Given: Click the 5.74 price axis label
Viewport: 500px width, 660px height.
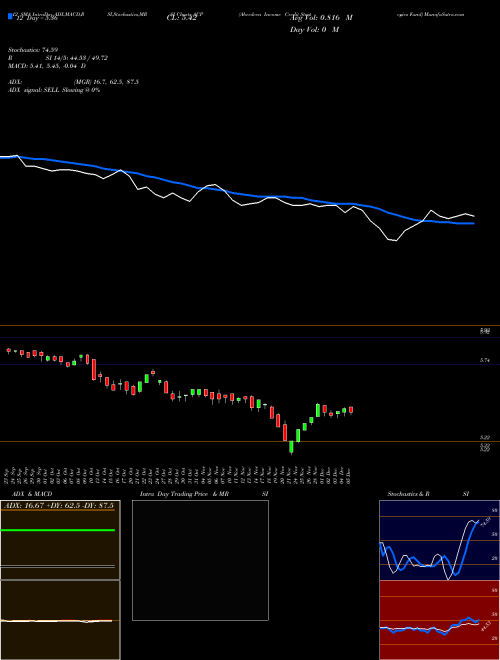Looking at the screenshot, I should tap(485, 360).
